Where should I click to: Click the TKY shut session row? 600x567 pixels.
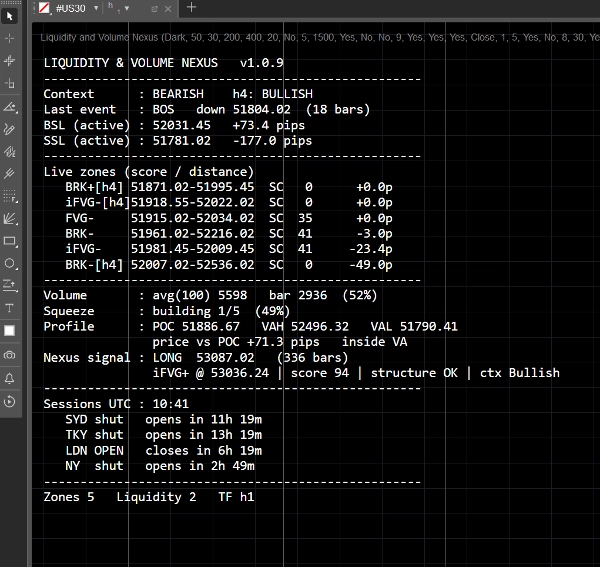point(163,435)
